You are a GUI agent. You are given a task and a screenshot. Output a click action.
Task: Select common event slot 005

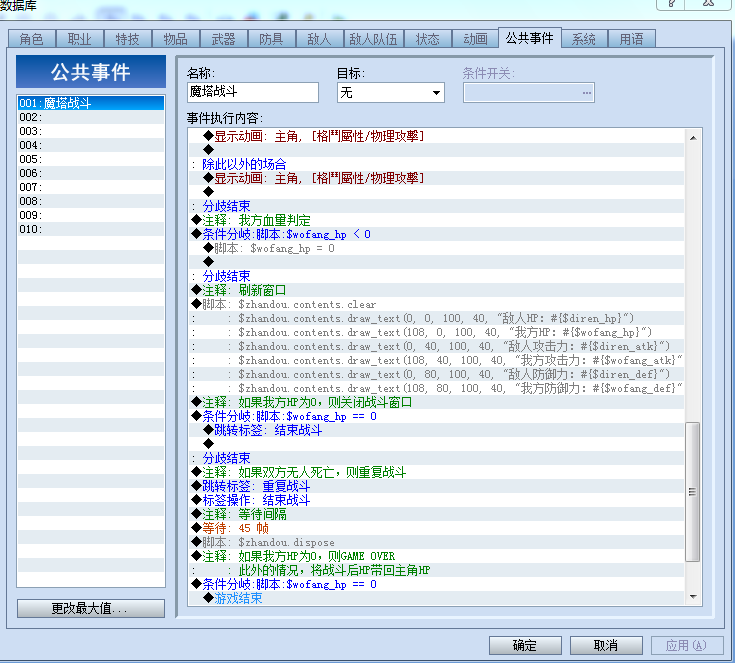pyautogui.click(x=91, y=159)
